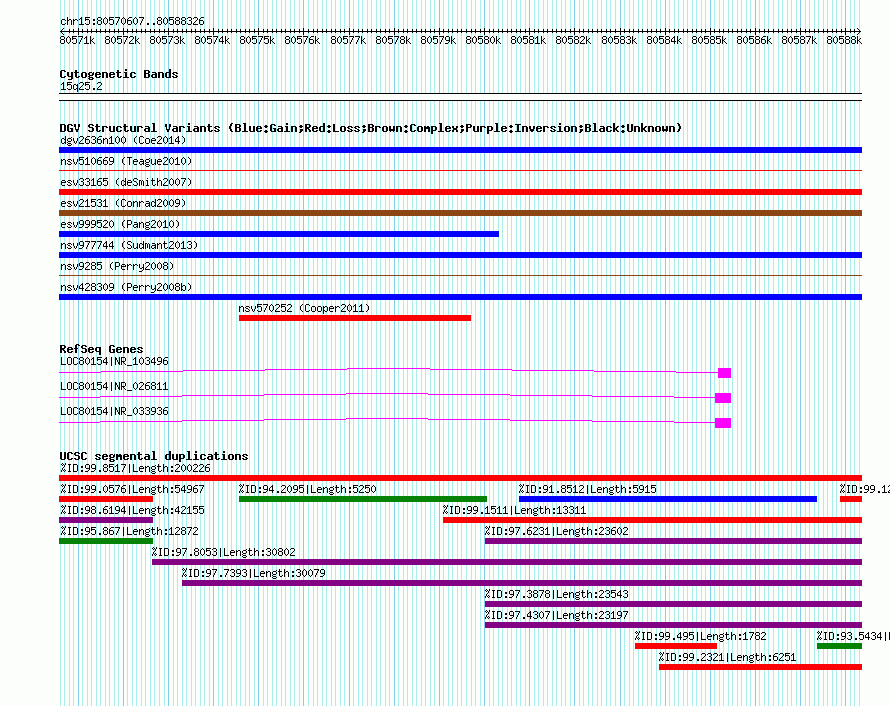Click label esv33165 (deSmith2007)
The width and height of the screenshot is (890, 706).
tap(126, 182)
